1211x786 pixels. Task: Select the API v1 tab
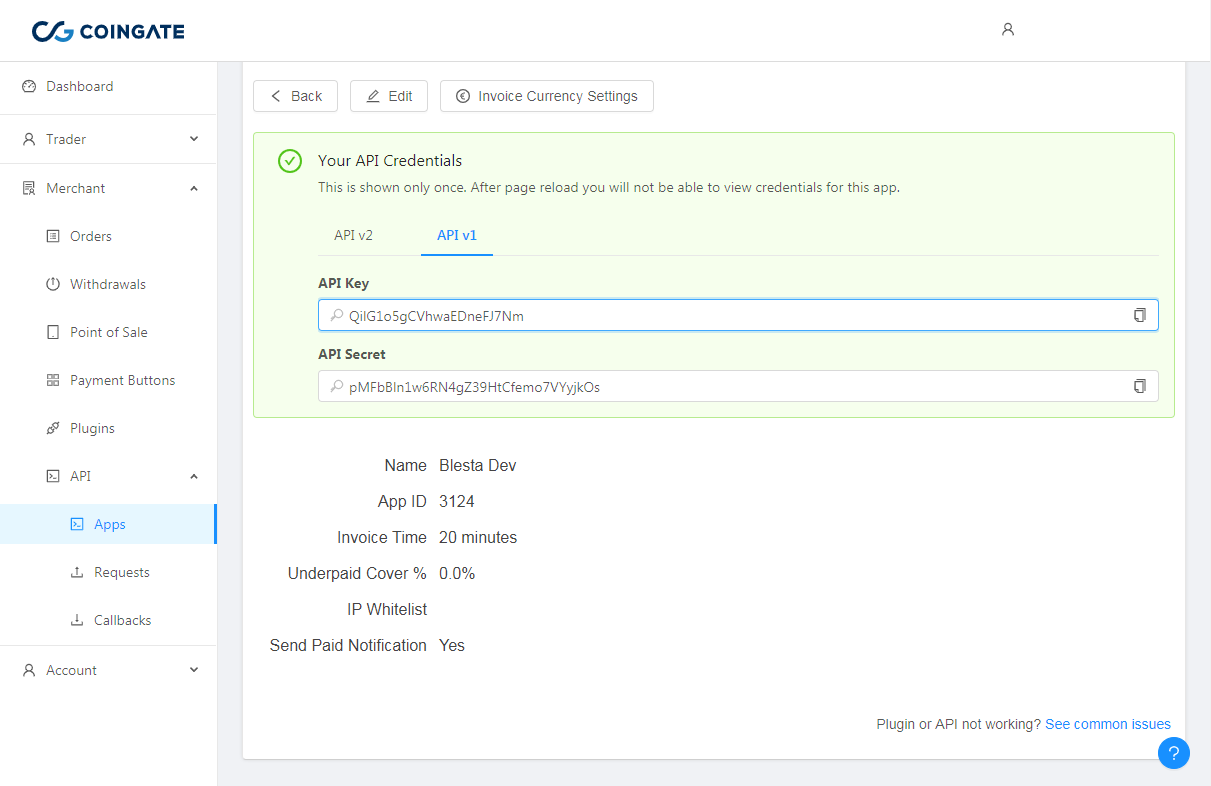pyautogui.click(x=456, y=235)
